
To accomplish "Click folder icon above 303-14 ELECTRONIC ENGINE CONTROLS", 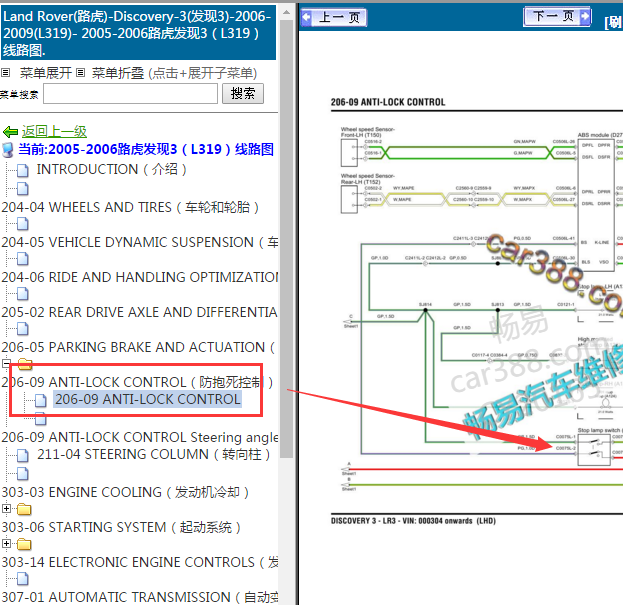I will tap(24, 544).
